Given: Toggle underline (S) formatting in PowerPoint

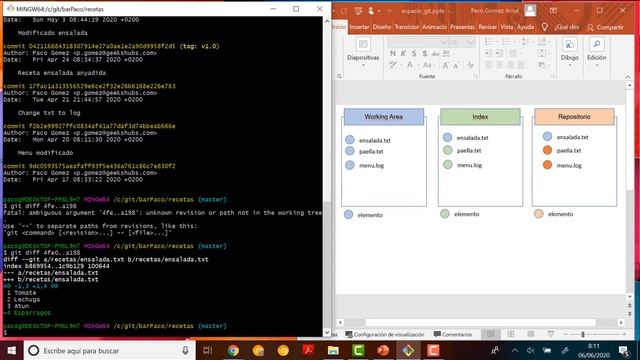Looking at the screenshot, I should tap(414, 53).
